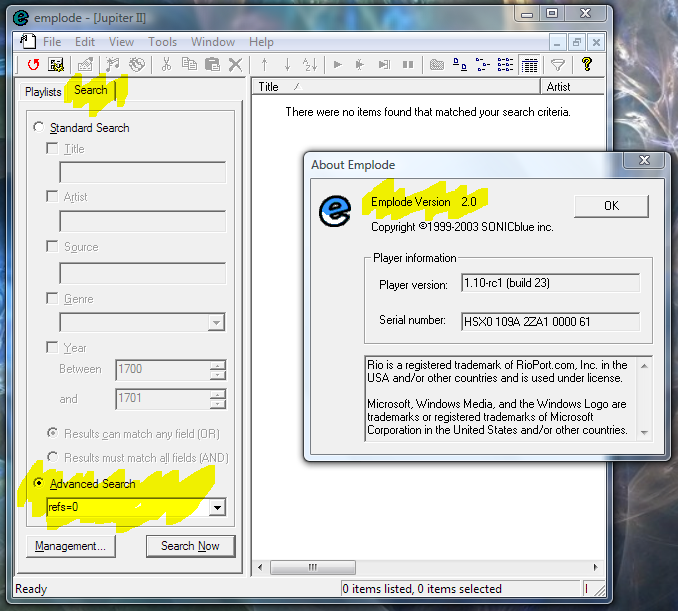Click the configure player toolbar icon
Image resolution: width=678 pixels, height=611 pixels.
click(56, 65)
